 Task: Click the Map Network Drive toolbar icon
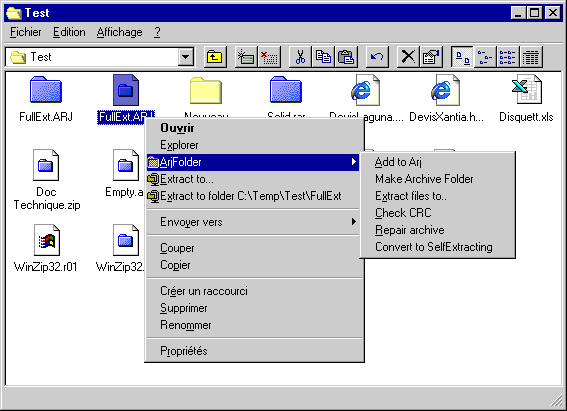pyautogui.click(x=246, y=57)
